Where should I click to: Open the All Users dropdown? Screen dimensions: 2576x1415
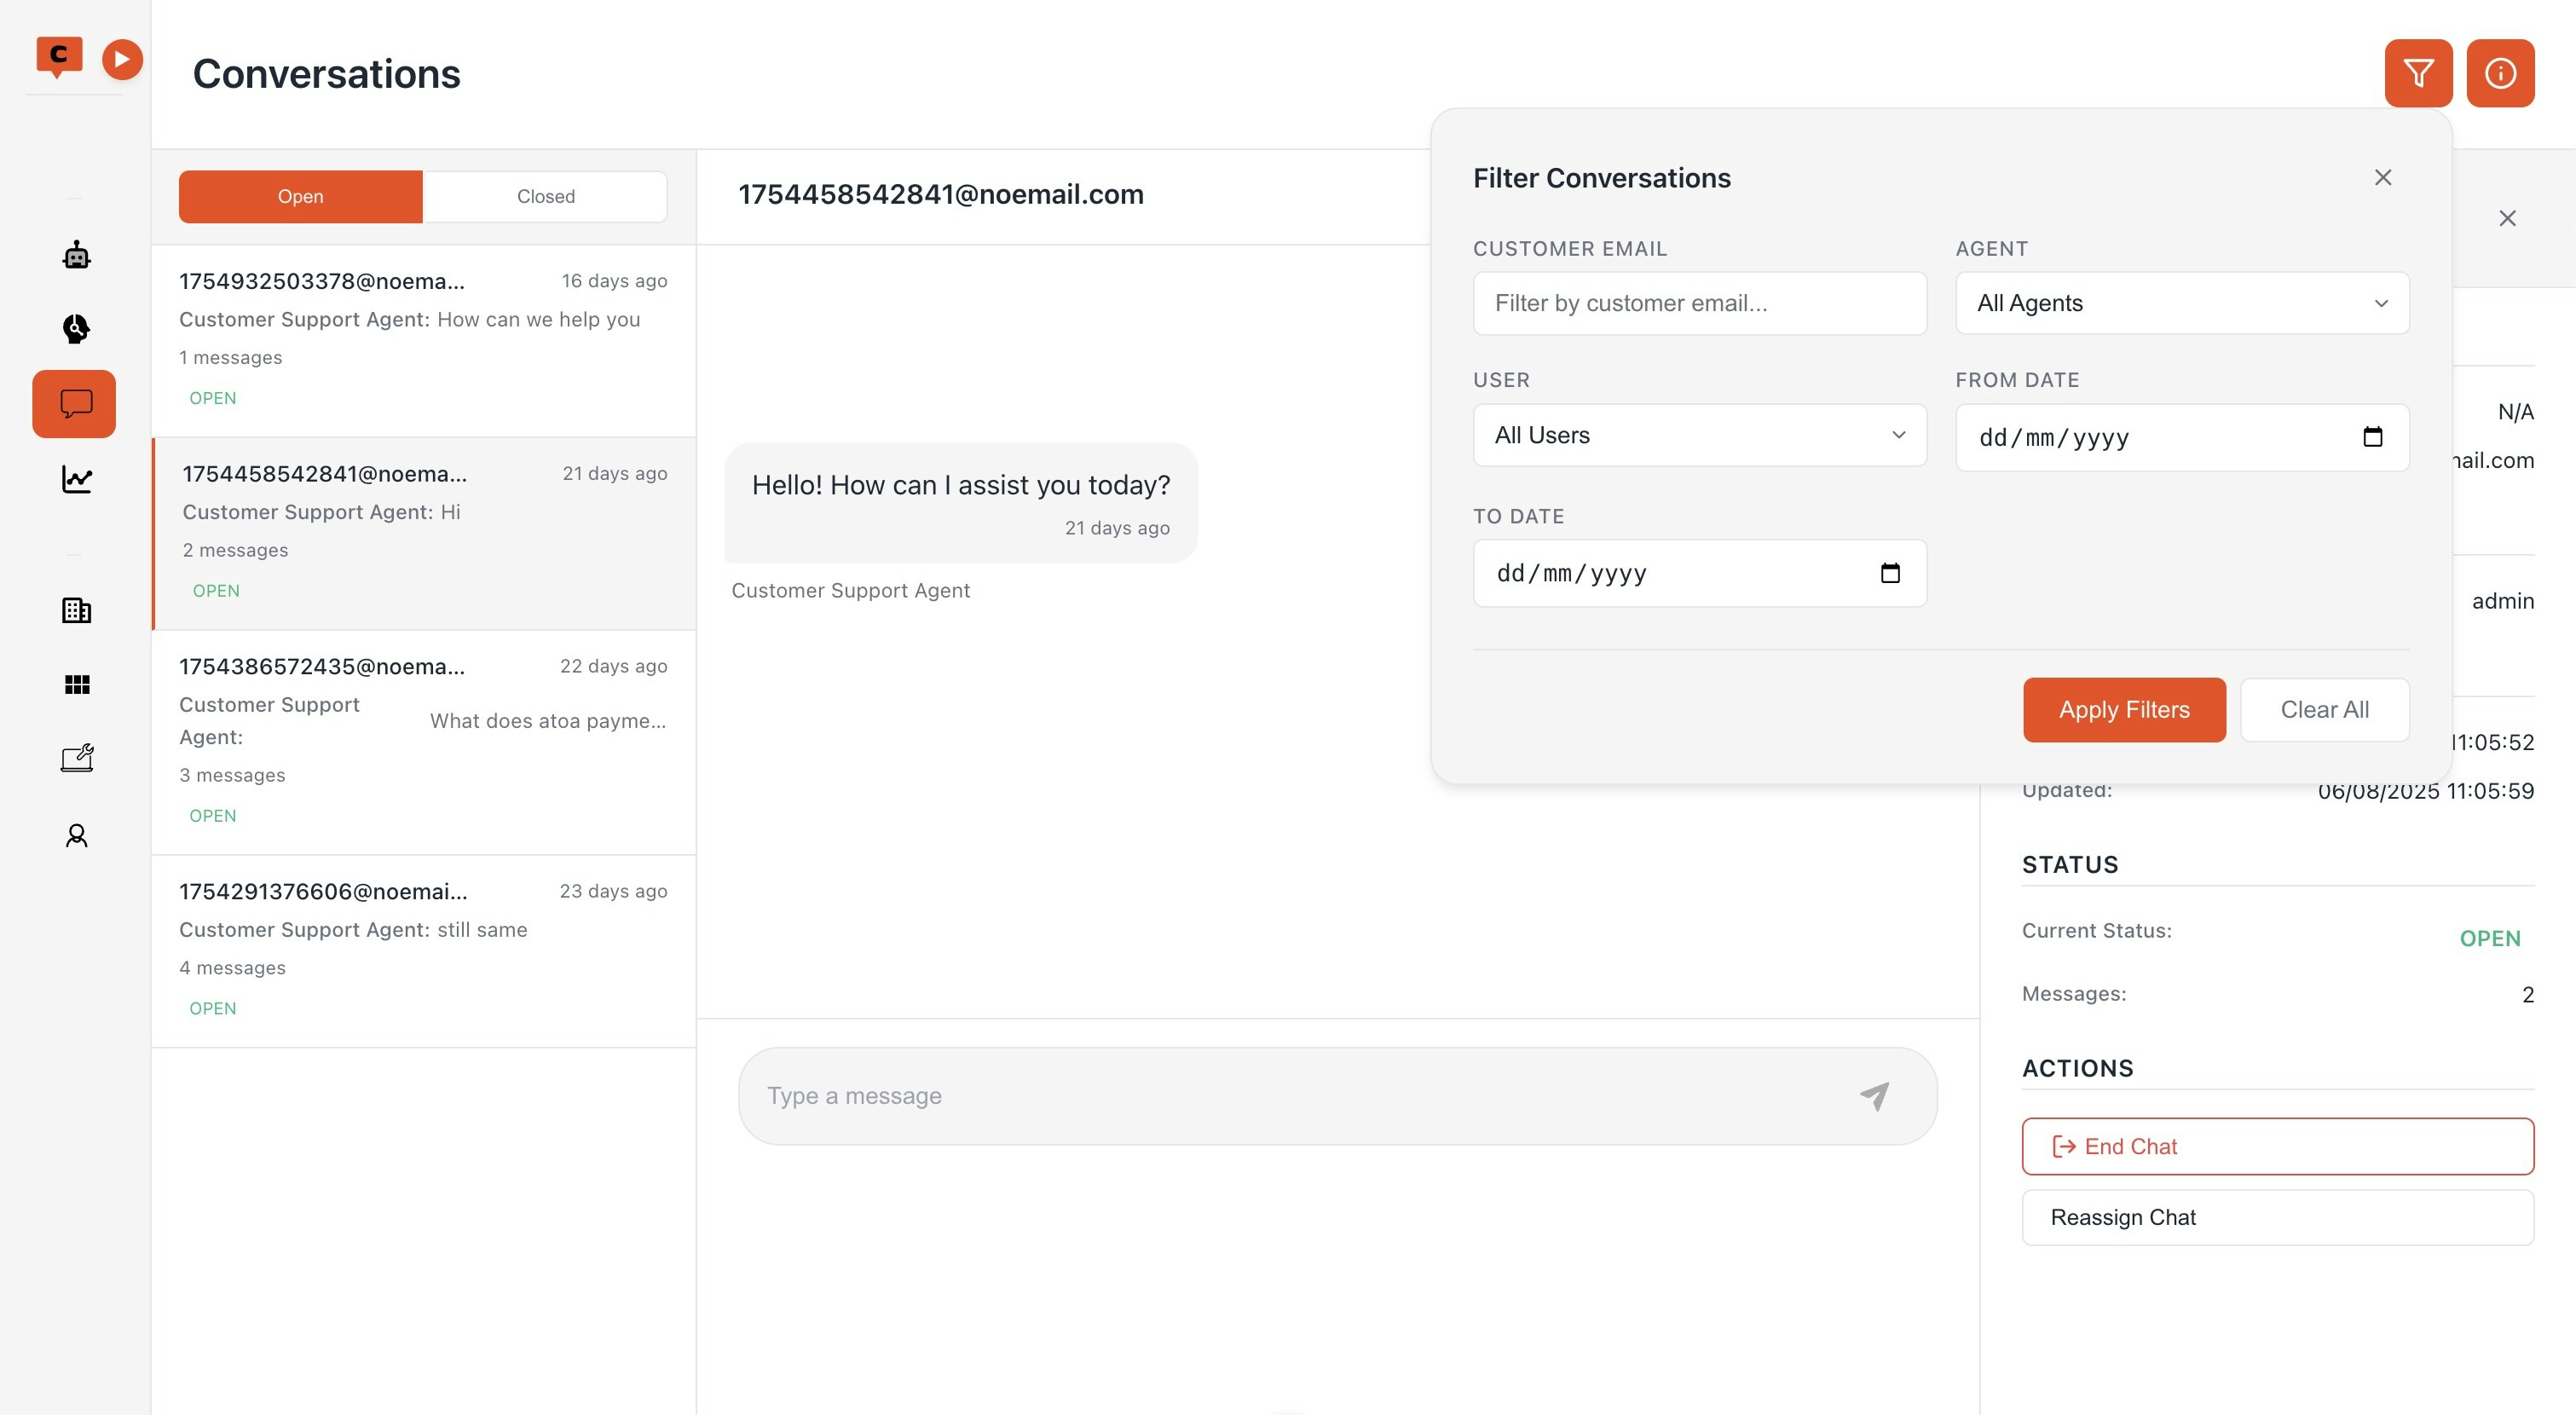pos(1699,435)
